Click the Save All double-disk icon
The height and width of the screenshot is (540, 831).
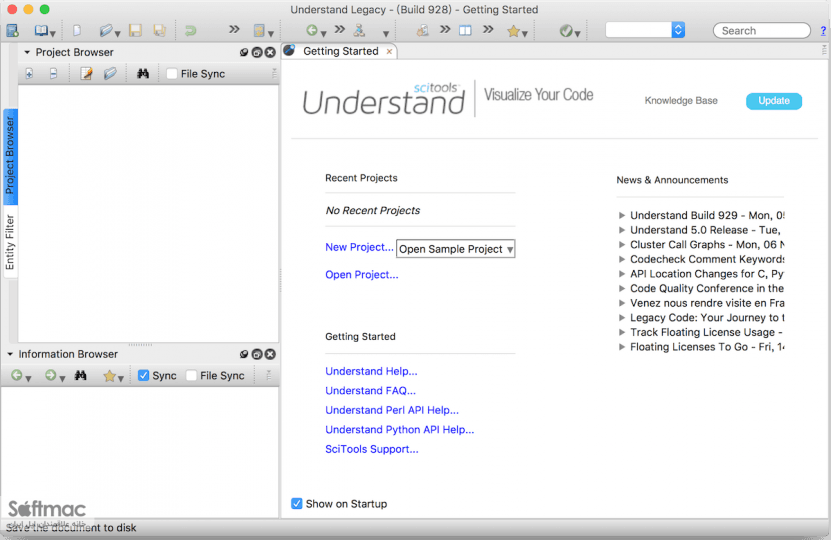[x=160, y=31]
